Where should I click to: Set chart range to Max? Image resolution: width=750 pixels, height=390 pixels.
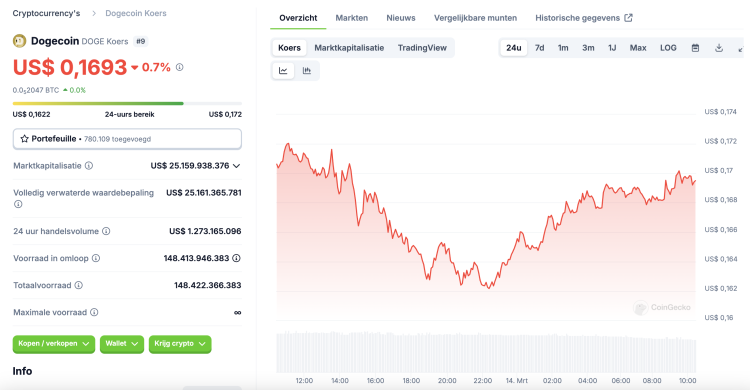coord(638,48)
